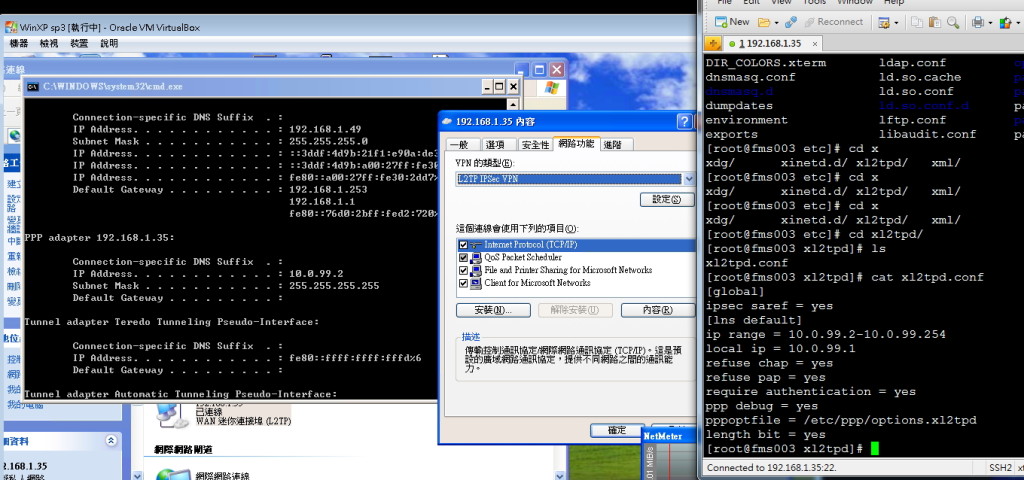Viewport: 1024px width, 480px height.
Task: Switch to the 一般 tab in properties dialog
Action: click(x=461, y=145)
